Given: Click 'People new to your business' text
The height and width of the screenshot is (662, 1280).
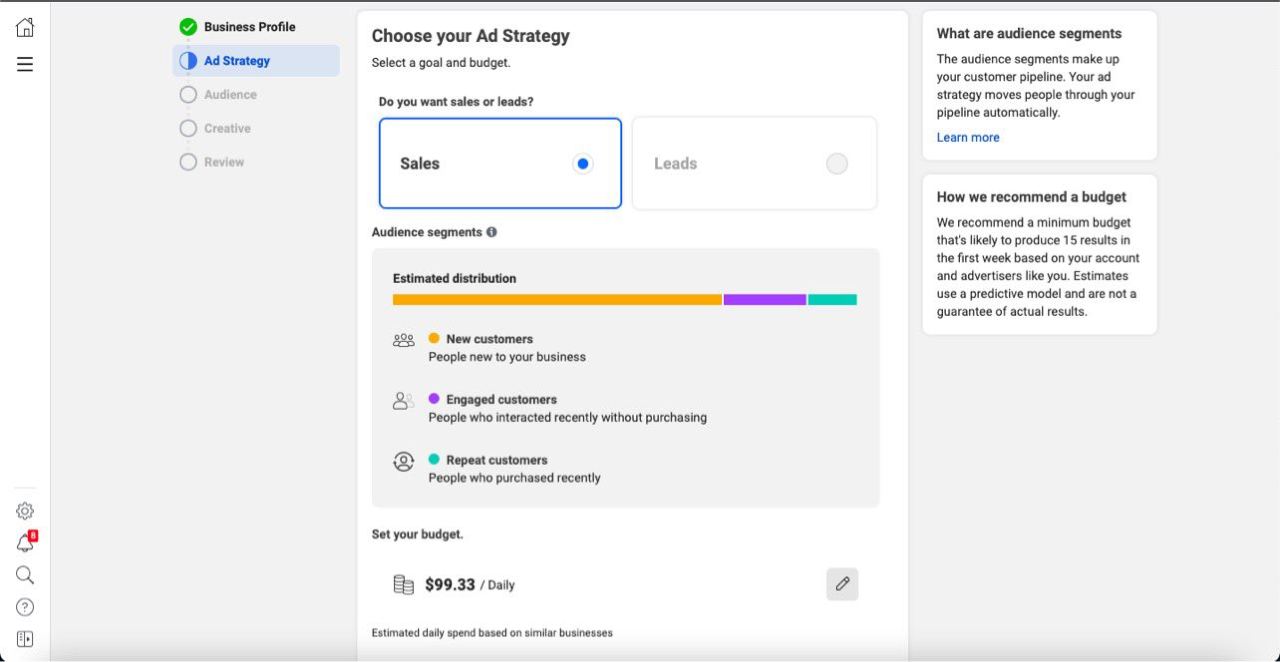Looking at the screenshot, I should click(x=507, y=357).
